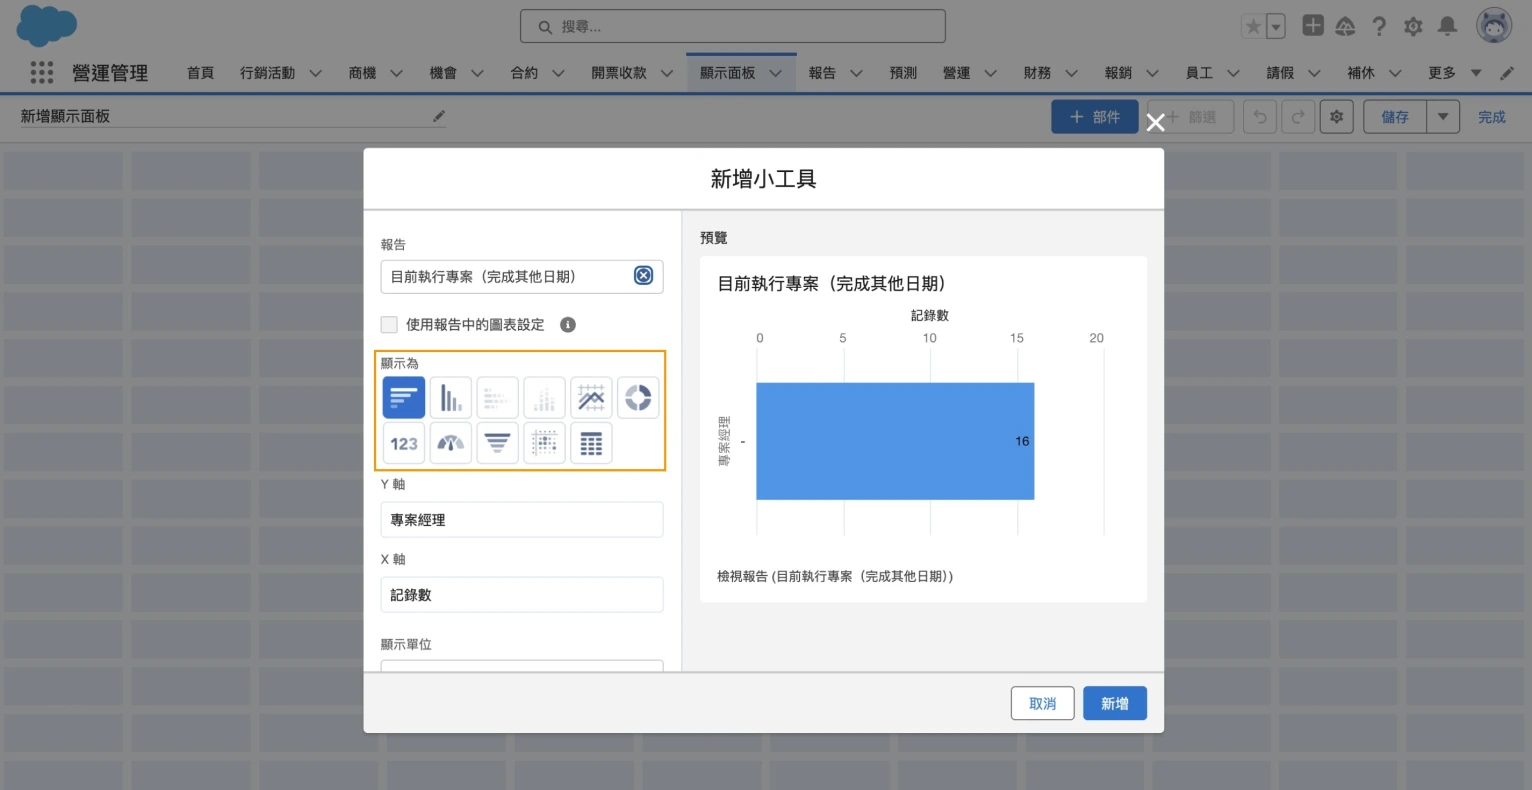Pick the metric 123 number display
The image size is (1532, 790).
point(404,444)
